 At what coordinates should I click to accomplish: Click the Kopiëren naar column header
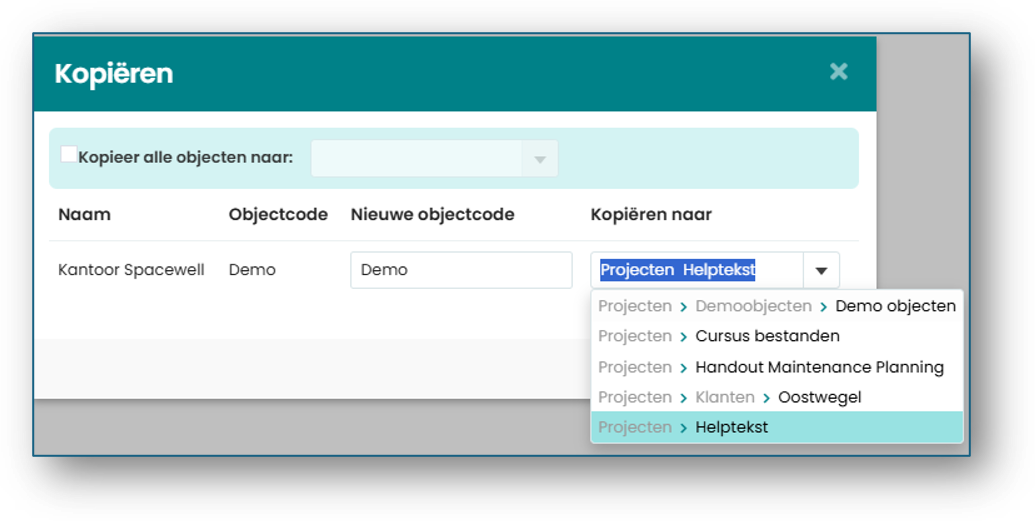(651, 215)
